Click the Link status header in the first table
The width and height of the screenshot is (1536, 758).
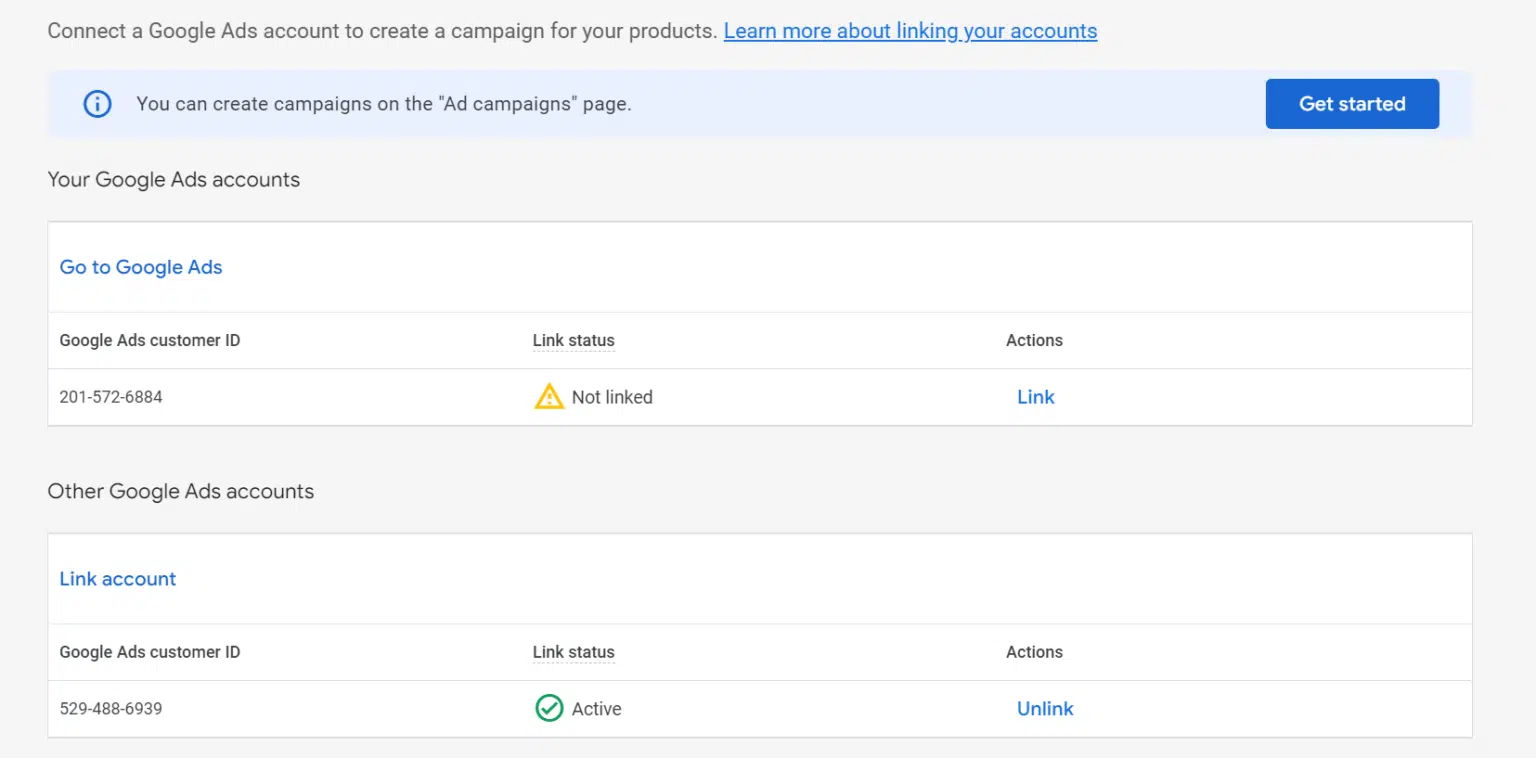point(574,340)
